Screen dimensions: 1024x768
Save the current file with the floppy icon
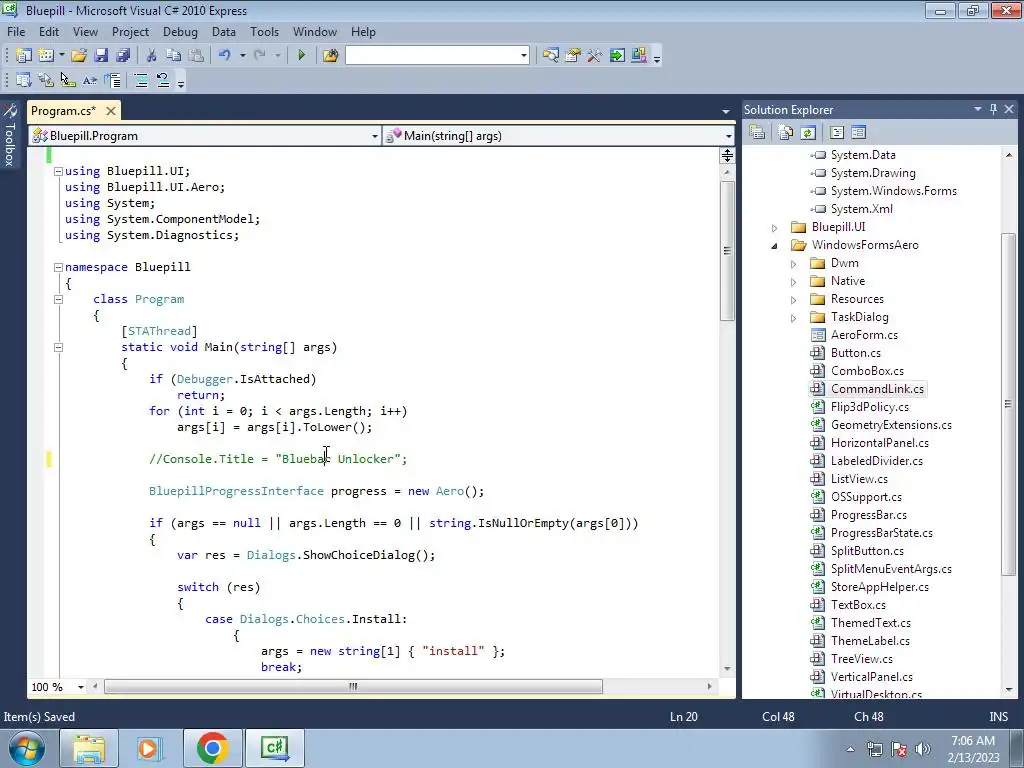(101, 56)
